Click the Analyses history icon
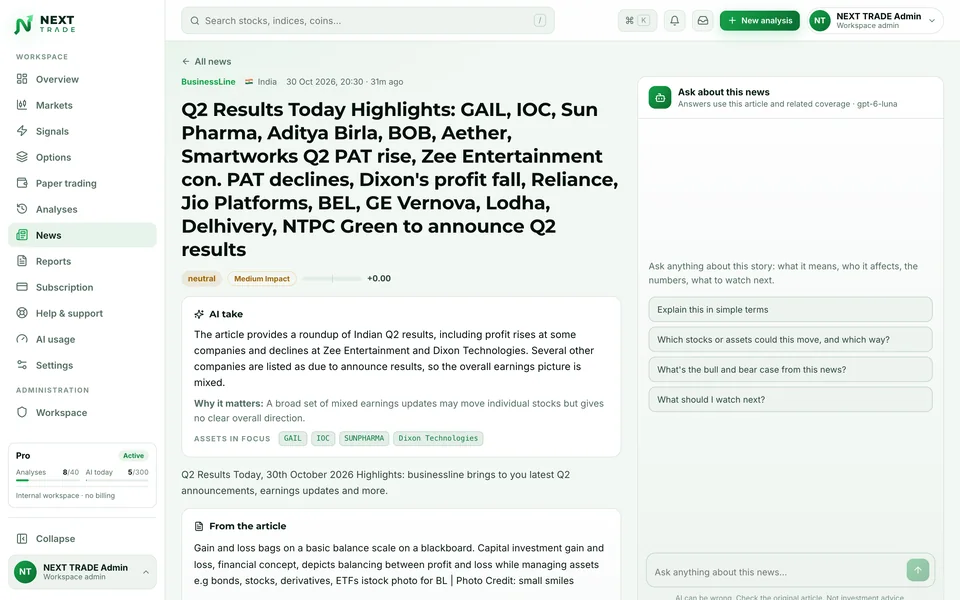The height and width of the screenshot is (600, 960). tap(22, 209)
